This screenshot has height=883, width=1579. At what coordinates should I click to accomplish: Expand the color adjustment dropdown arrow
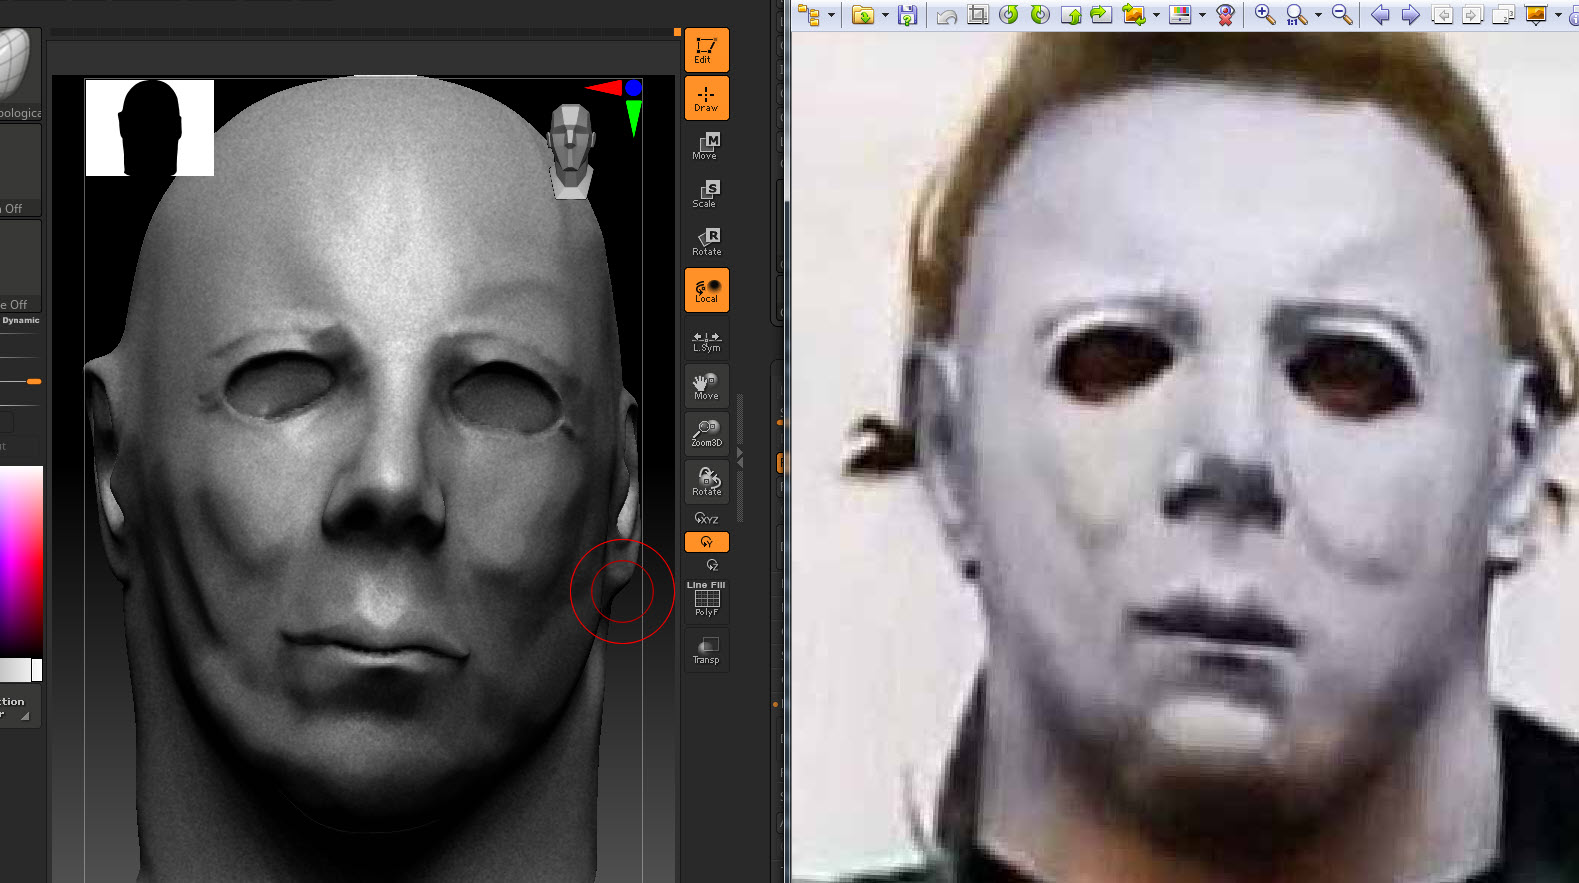(1202, 15)
